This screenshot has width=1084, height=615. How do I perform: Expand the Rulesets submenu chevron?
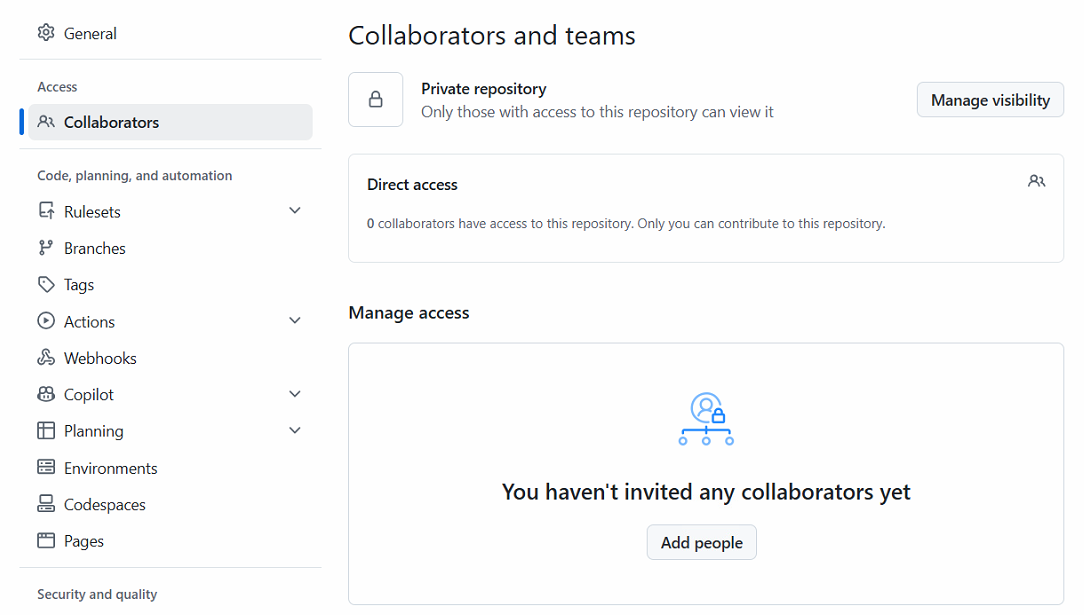[295, 211]
